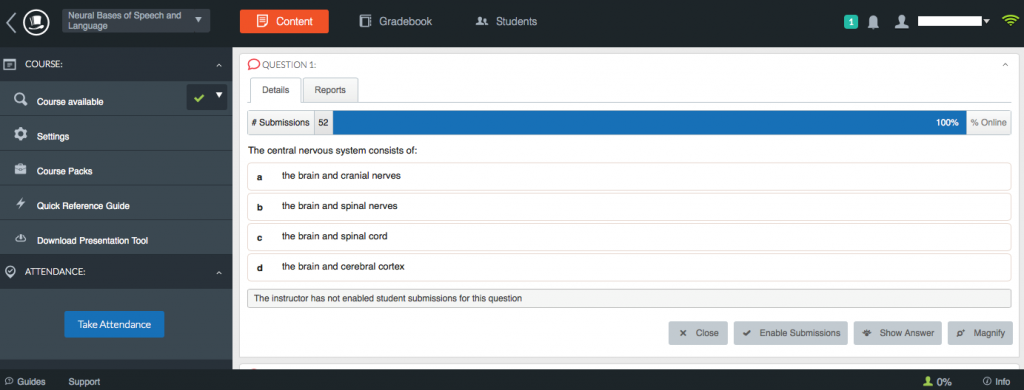Switch to the Content tab
This screenshot has height=390, width=1024.
coord(284,21)
